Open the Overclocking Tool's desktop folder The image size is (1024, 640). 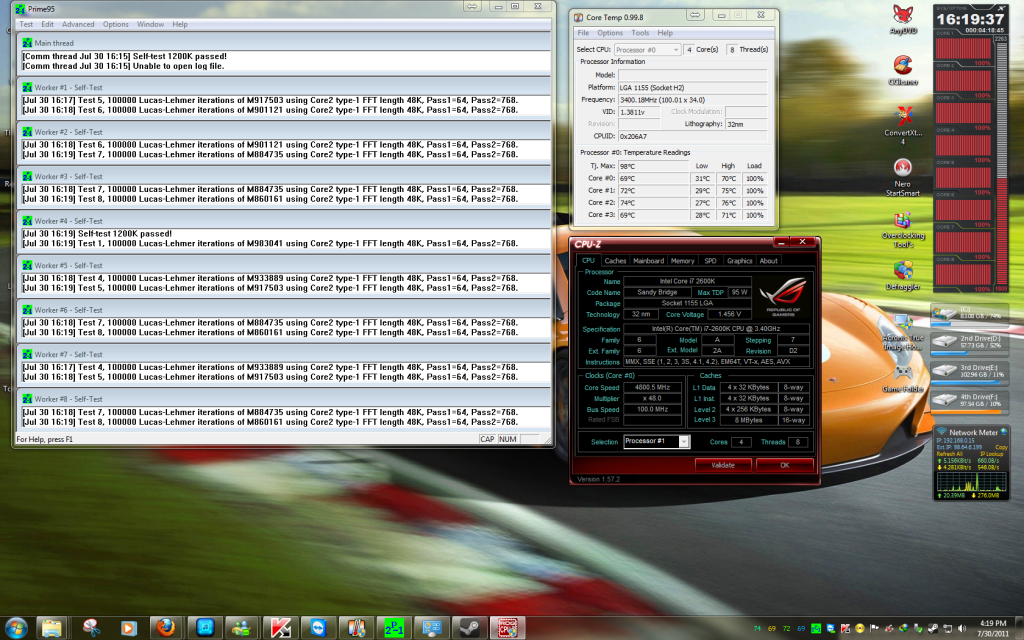click(x=903, y=229)
